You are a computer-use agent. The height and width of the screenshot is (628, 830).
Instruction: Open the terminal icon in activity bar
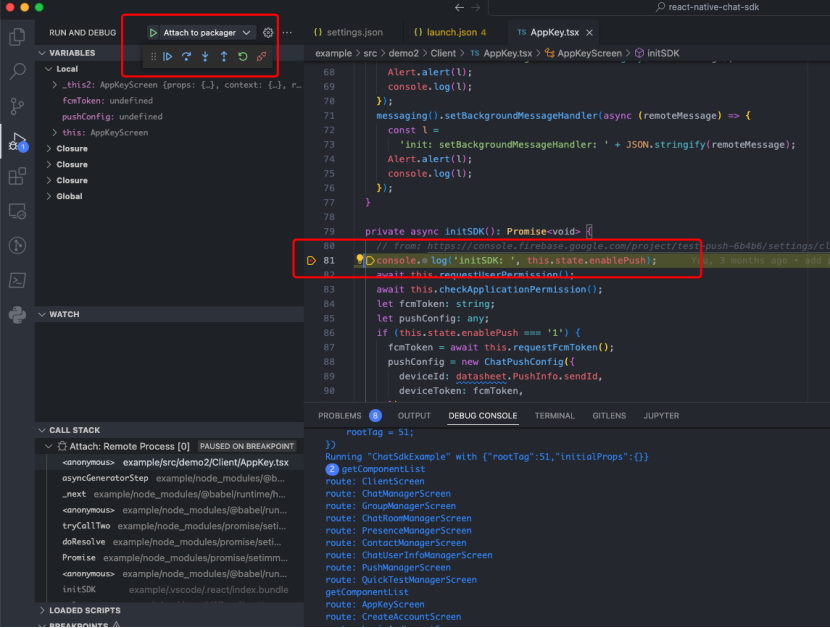(x=17, y=280)
